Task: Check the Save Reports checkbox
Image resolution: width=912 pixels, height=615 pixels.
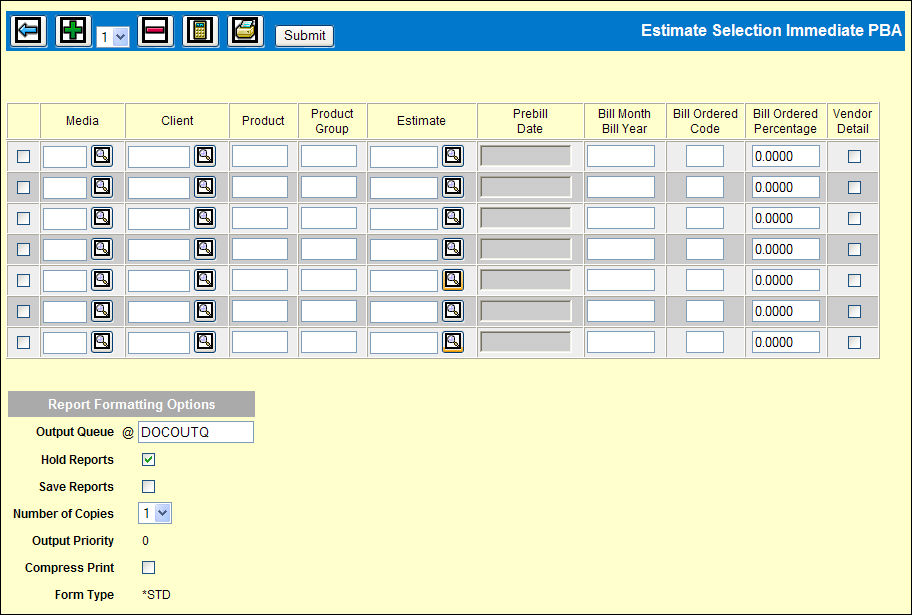Action: [x=148, y=486]
